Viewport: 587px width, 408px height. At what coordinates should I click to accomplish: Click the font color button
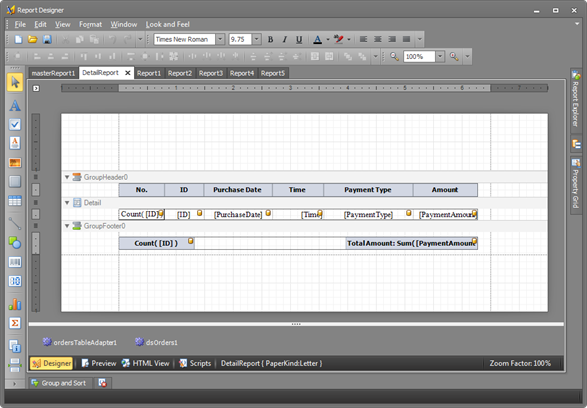(x=317, y=39)
